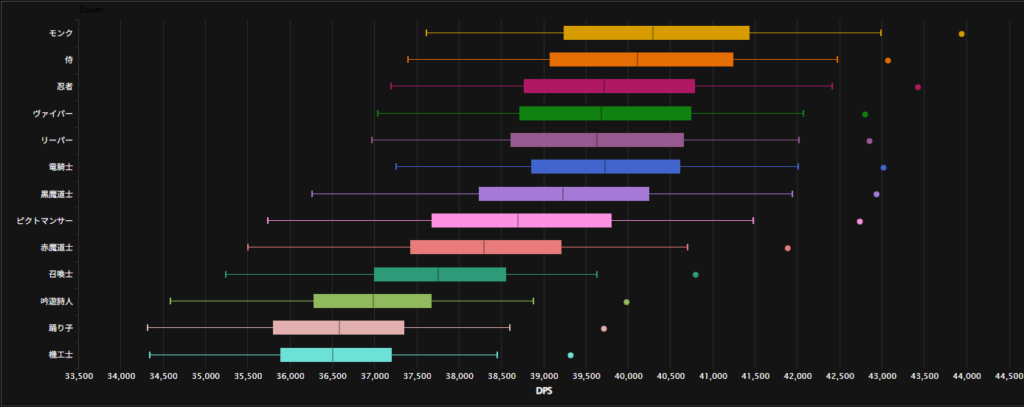Click the cyan 機工士 outlier point
The width and height of the screenshot is (1024, 407).
570,355
